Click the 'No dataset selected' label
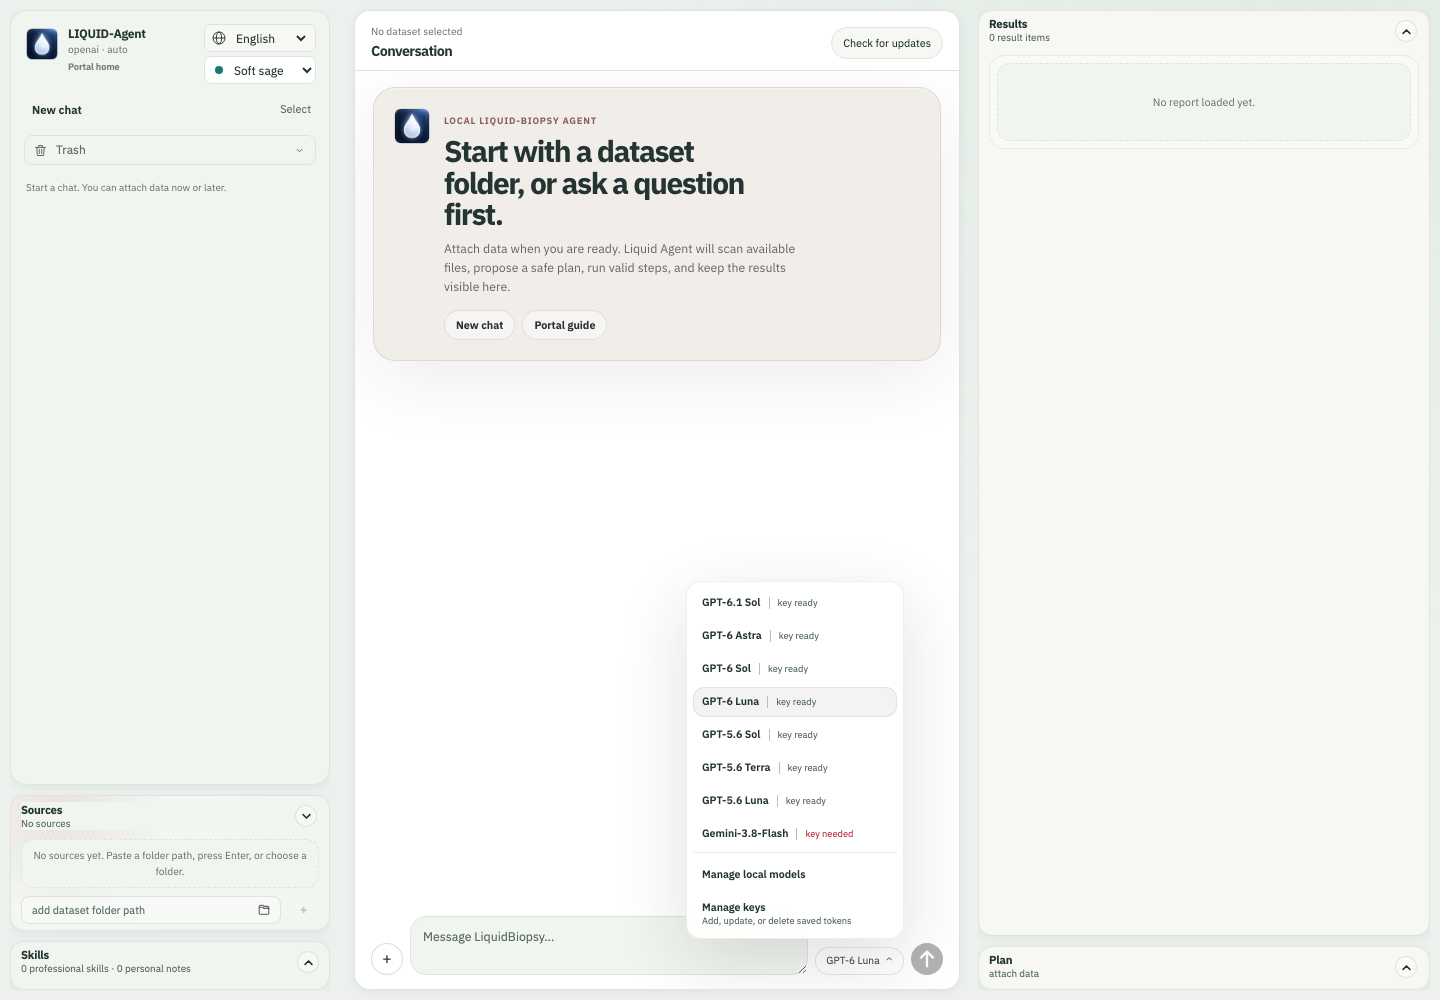1440x1000 pixels. (x=417, y=32)
